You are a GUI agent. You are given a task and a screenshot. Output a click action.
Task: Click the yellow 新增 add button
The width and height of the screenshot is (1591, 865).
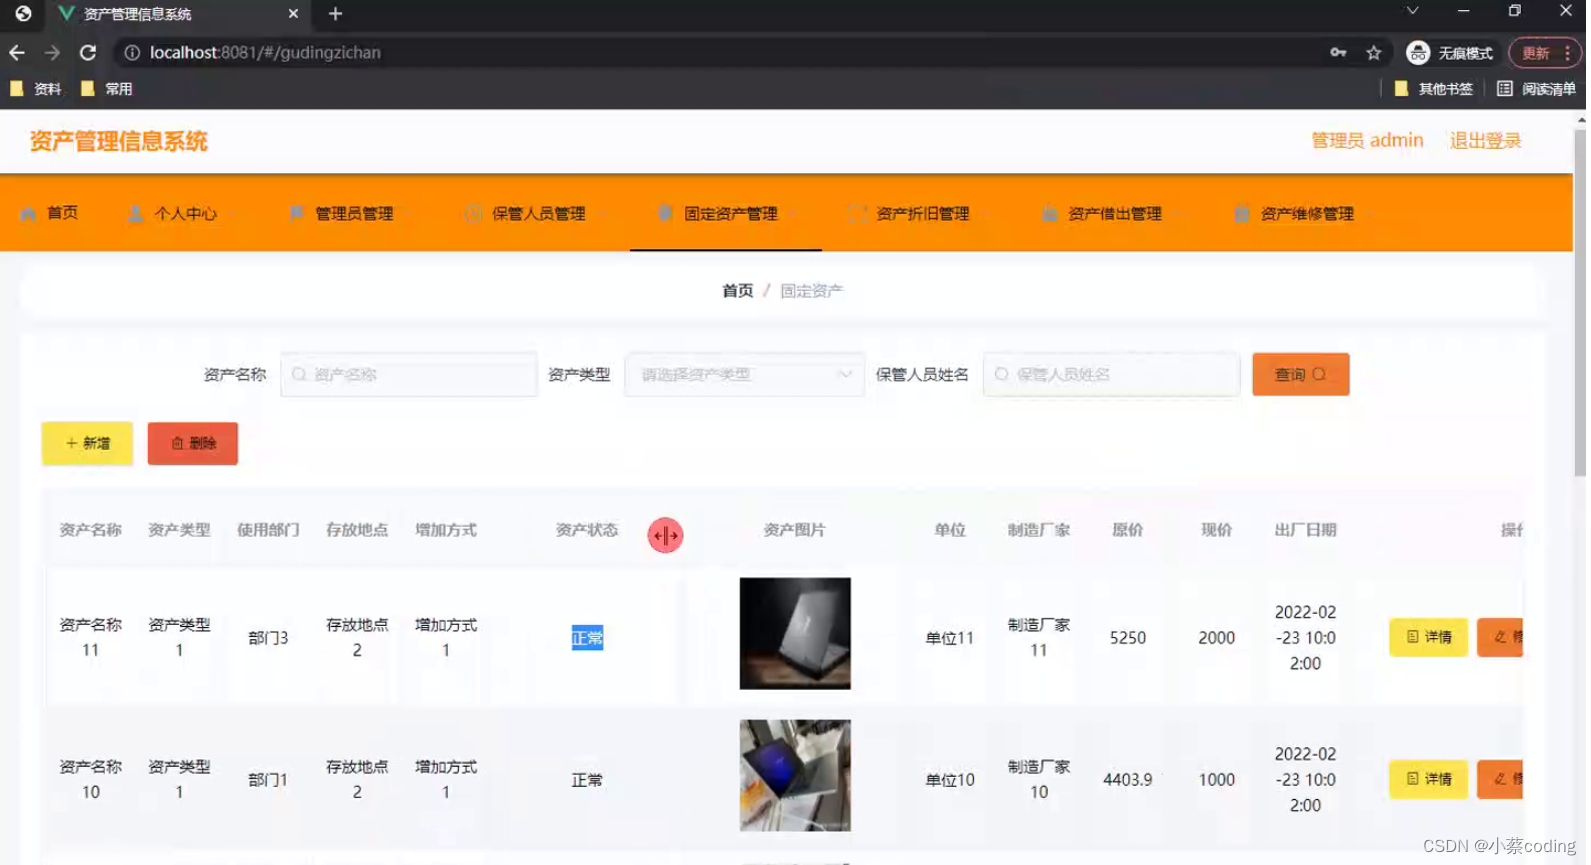[87, 443]
